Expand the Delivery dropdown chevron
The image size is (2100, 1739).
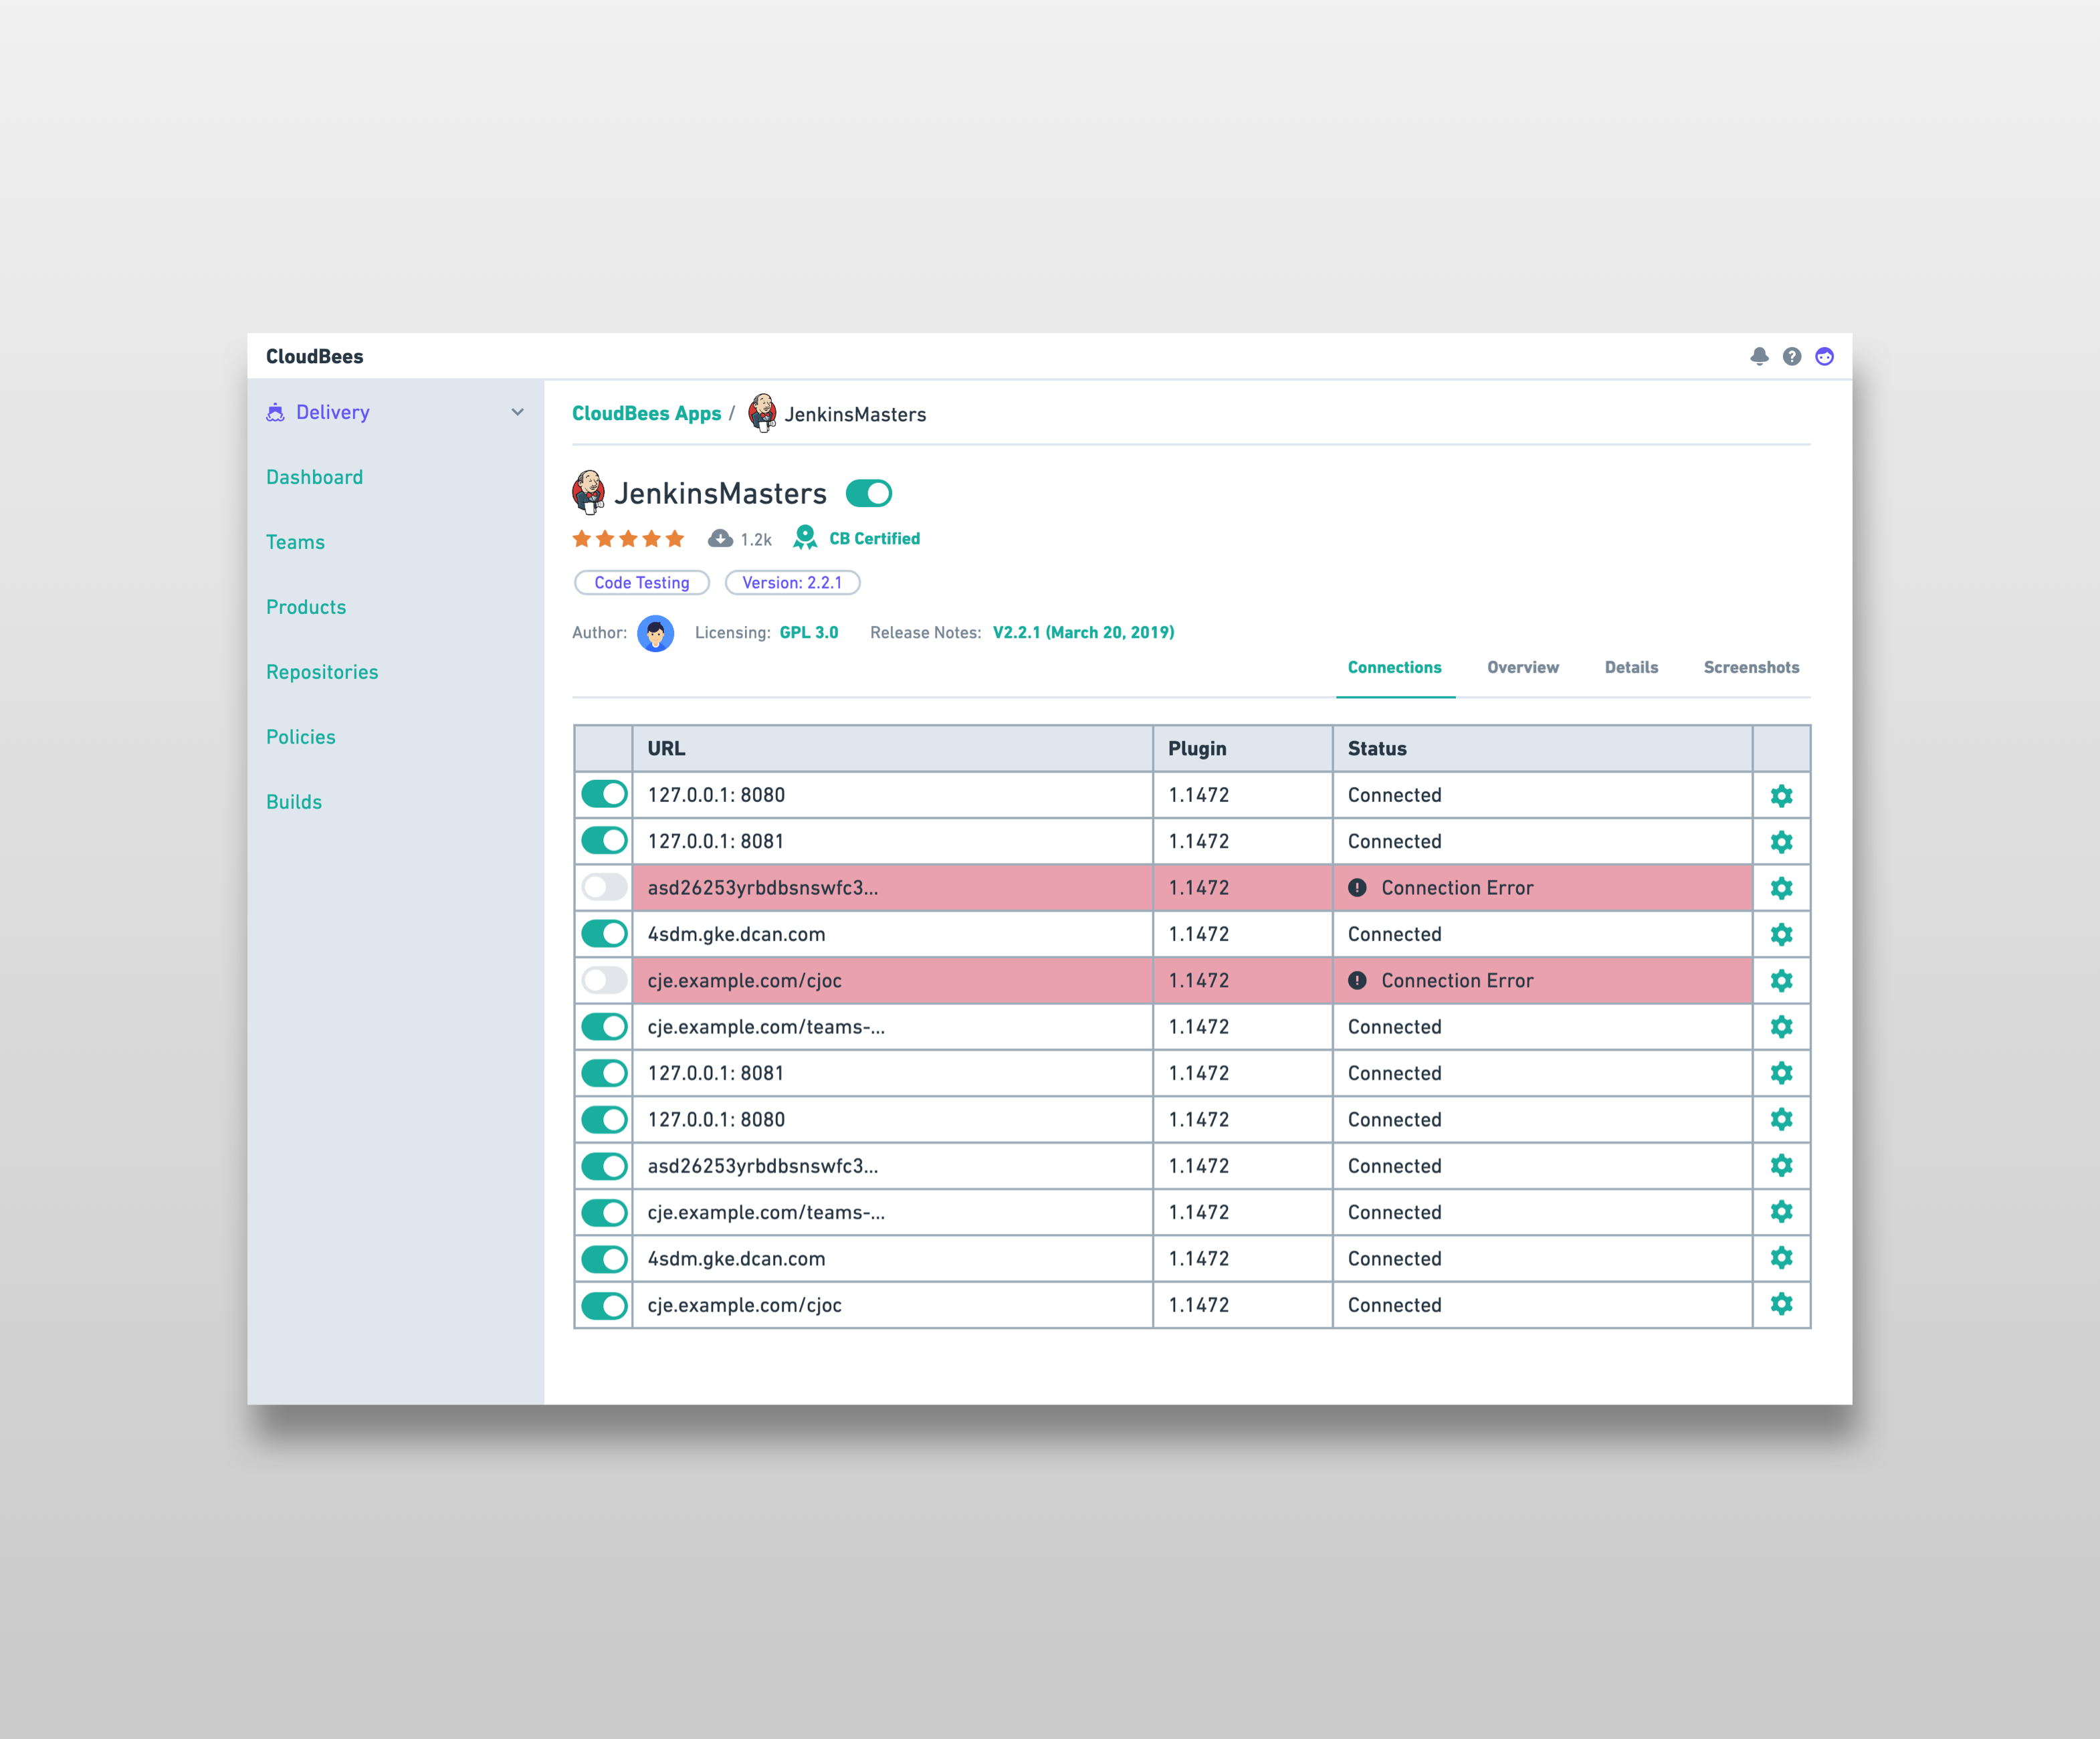tap(517, 412)
